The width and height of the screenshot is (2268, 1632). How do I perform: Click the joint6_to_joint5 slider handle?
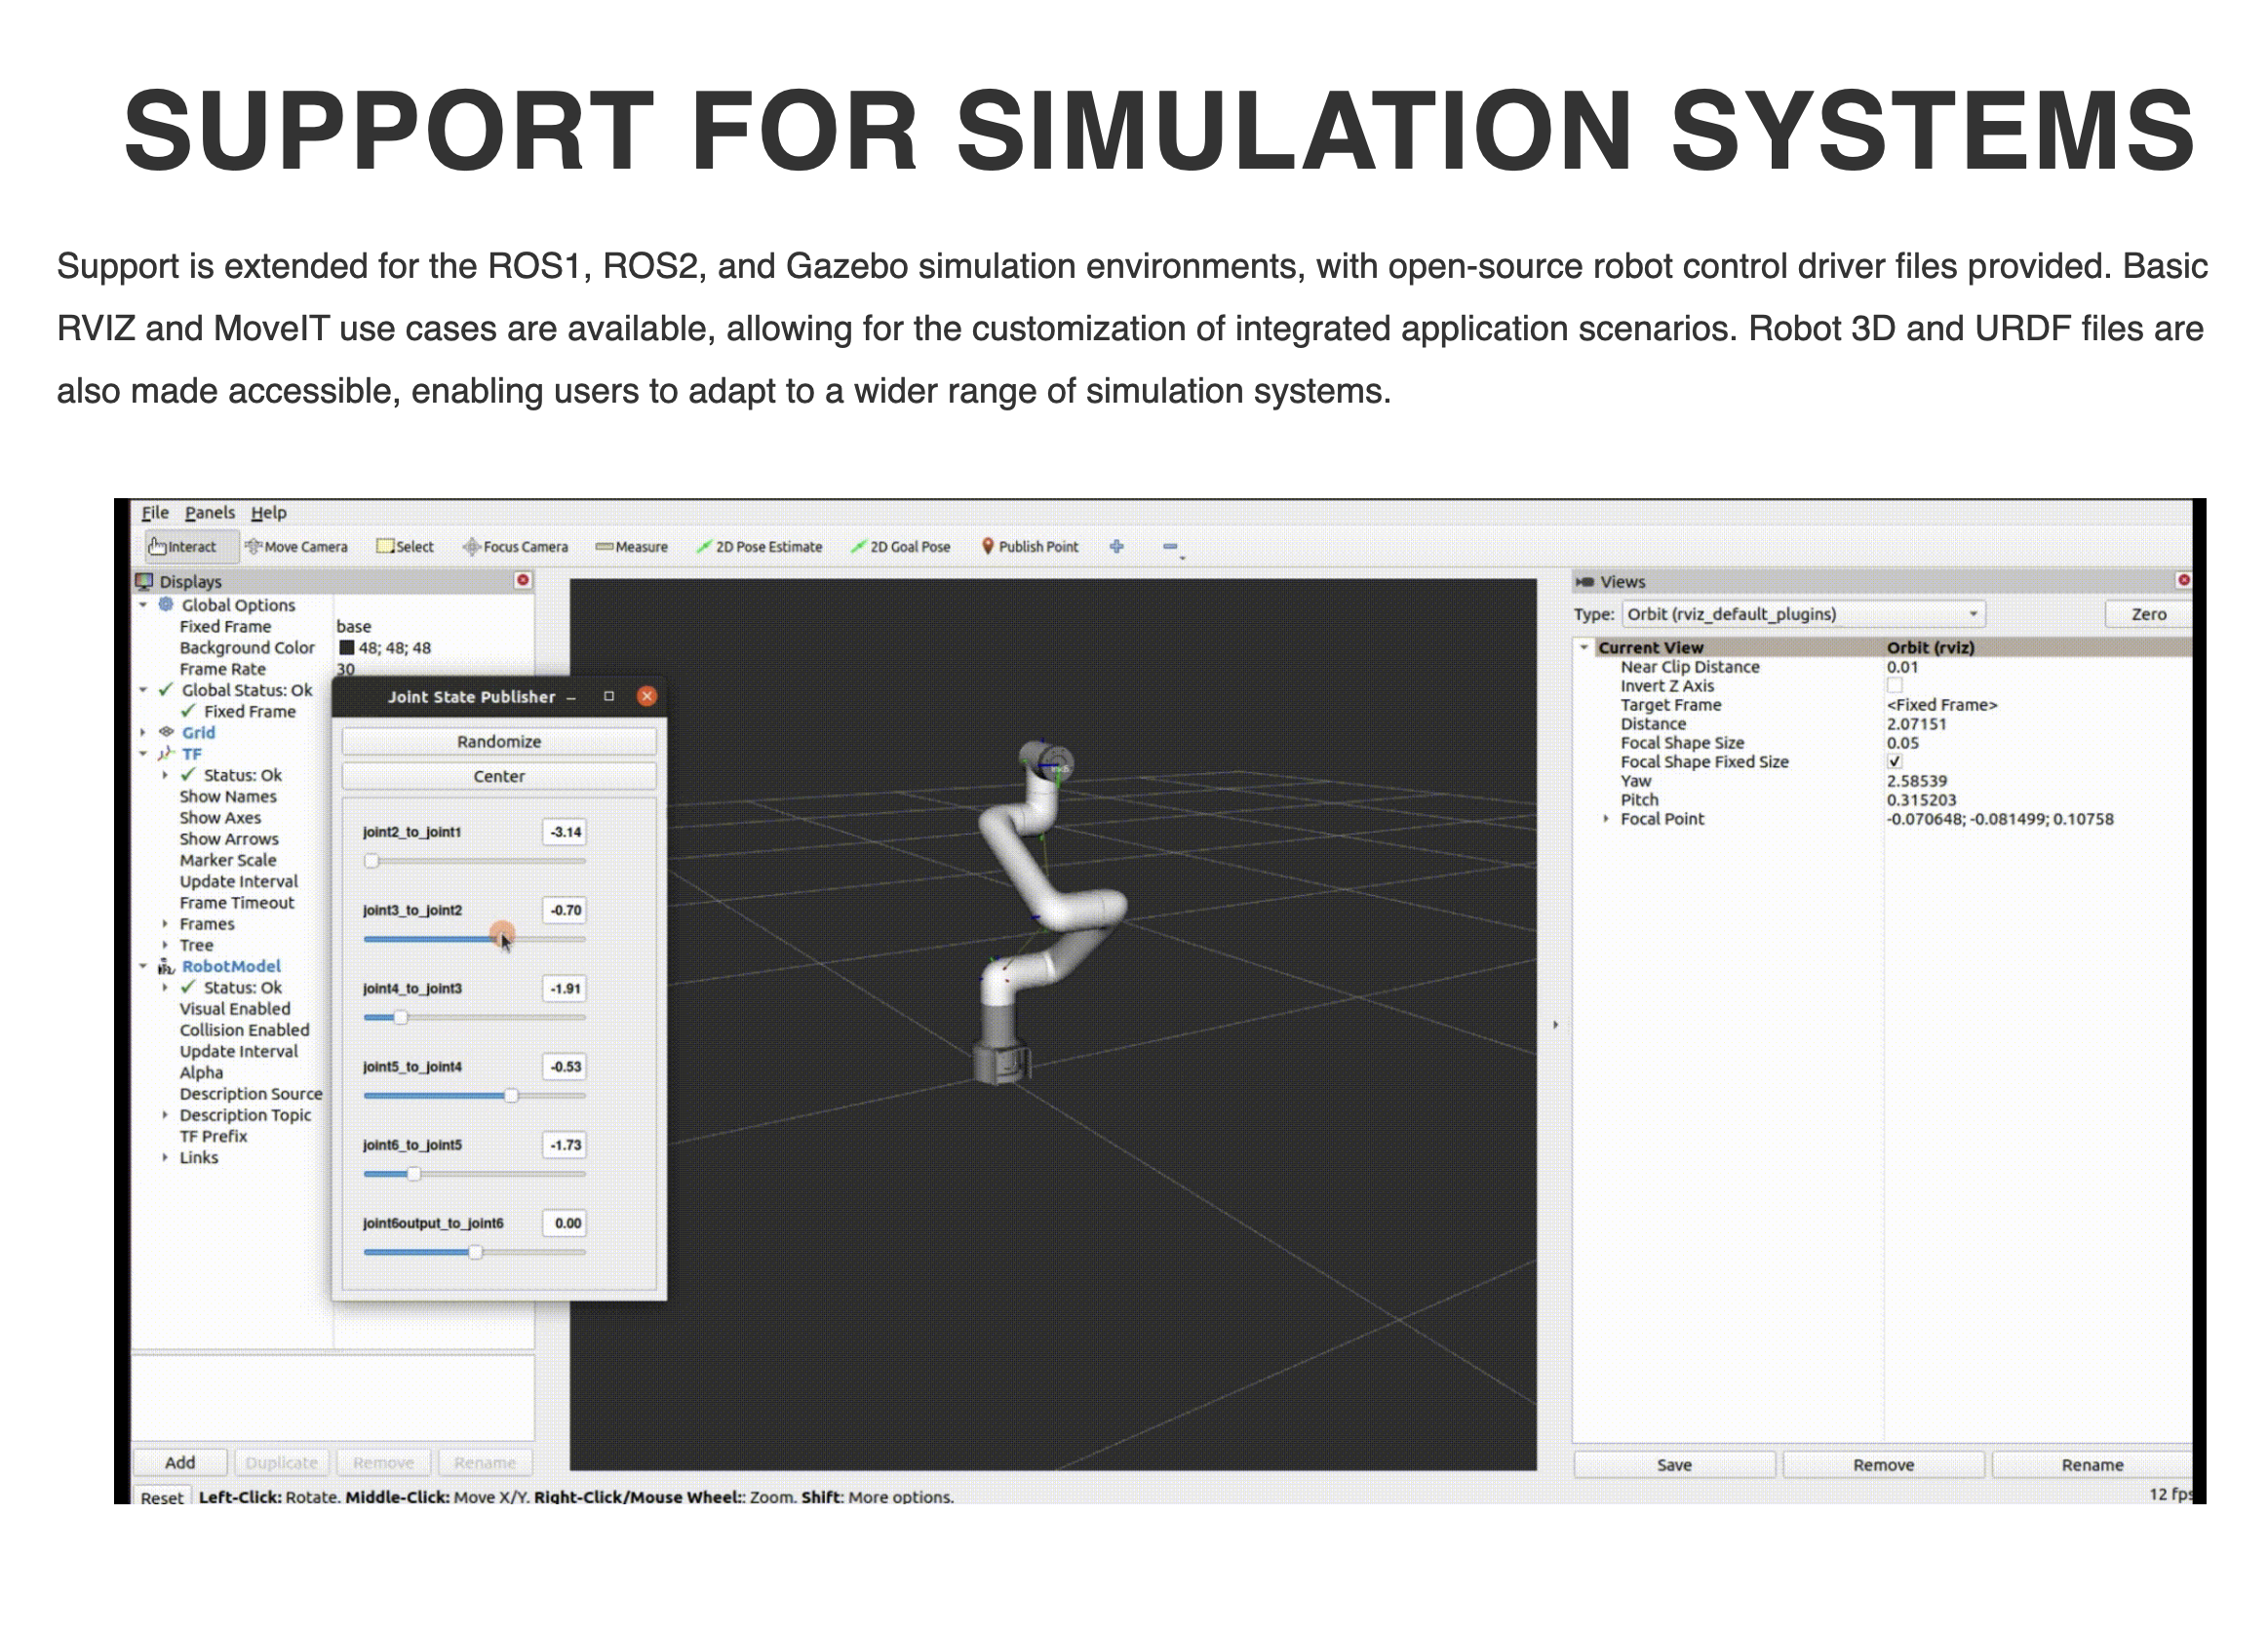point(413,1173)
